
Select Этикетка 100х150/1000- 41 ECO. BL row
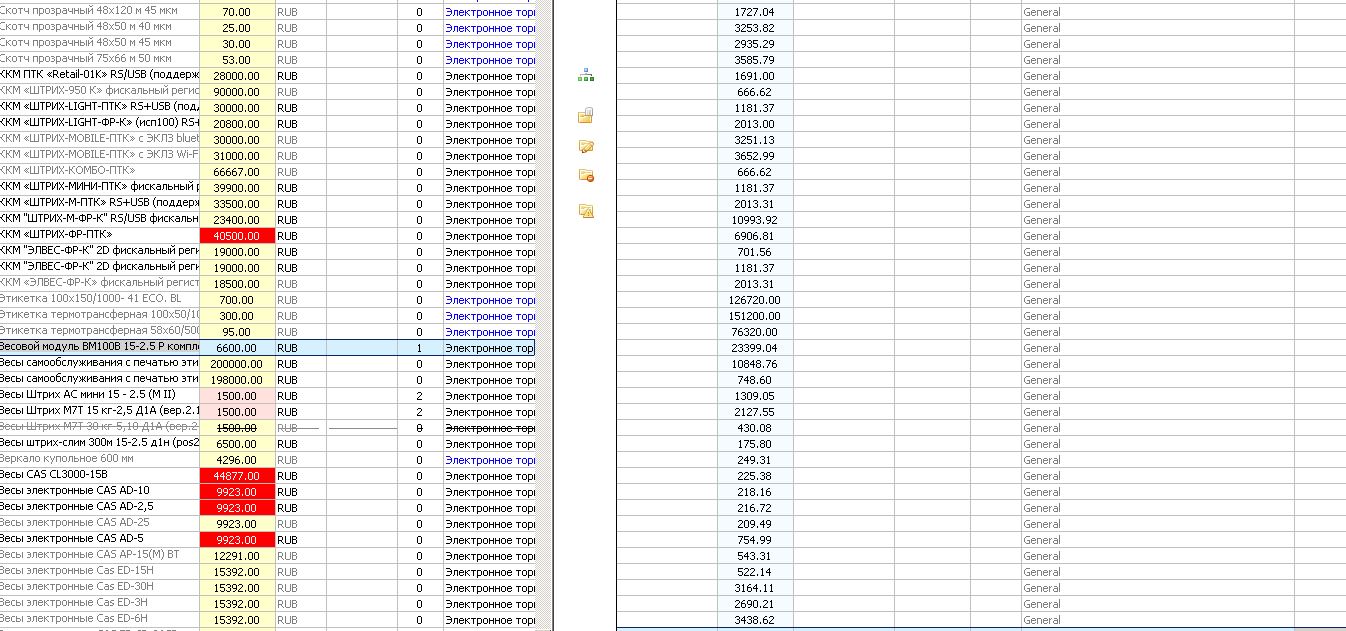click(x=268, y=300)
